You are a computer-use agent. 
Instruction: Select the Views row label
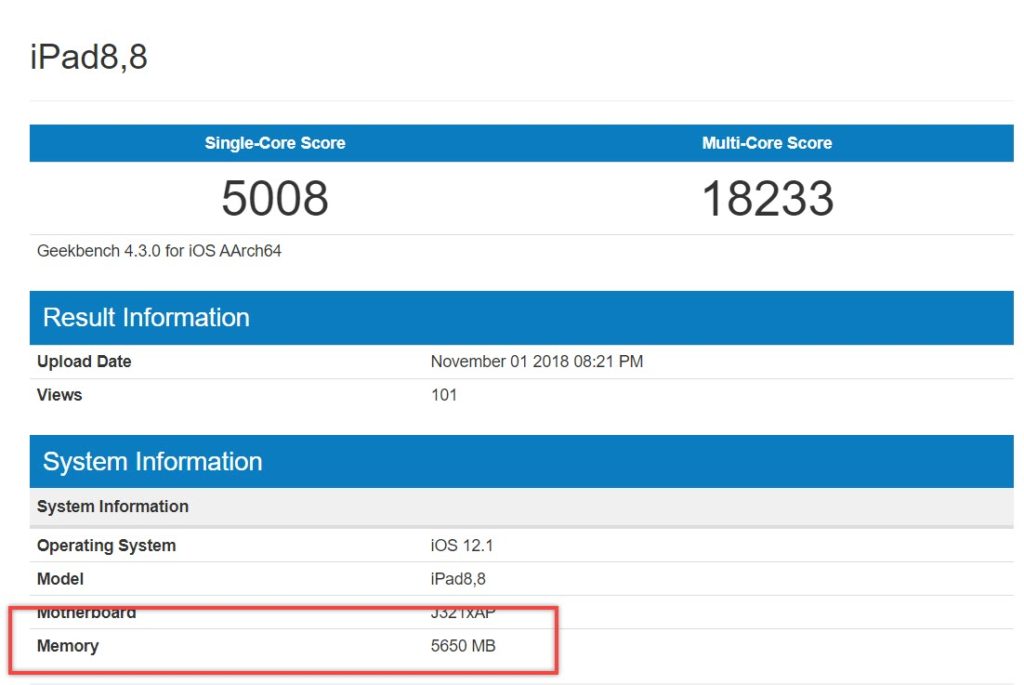[x=59, y=395]
